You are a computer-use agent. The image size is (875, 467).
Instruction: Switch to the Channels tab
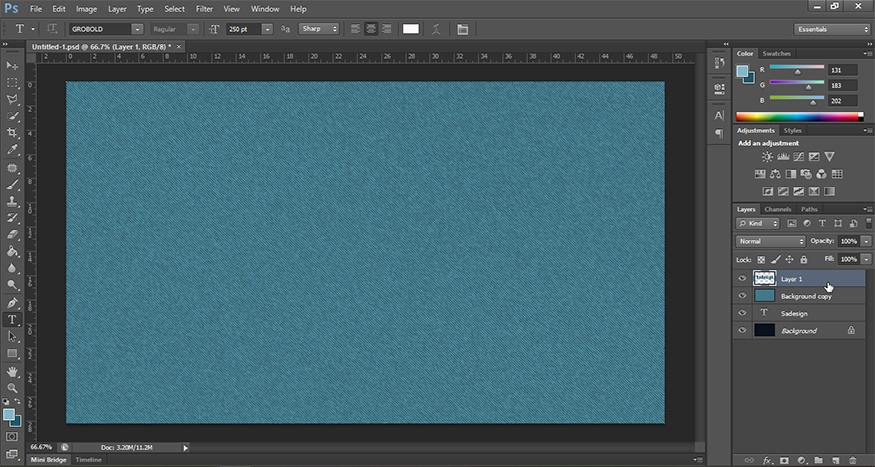coord(778,209)
